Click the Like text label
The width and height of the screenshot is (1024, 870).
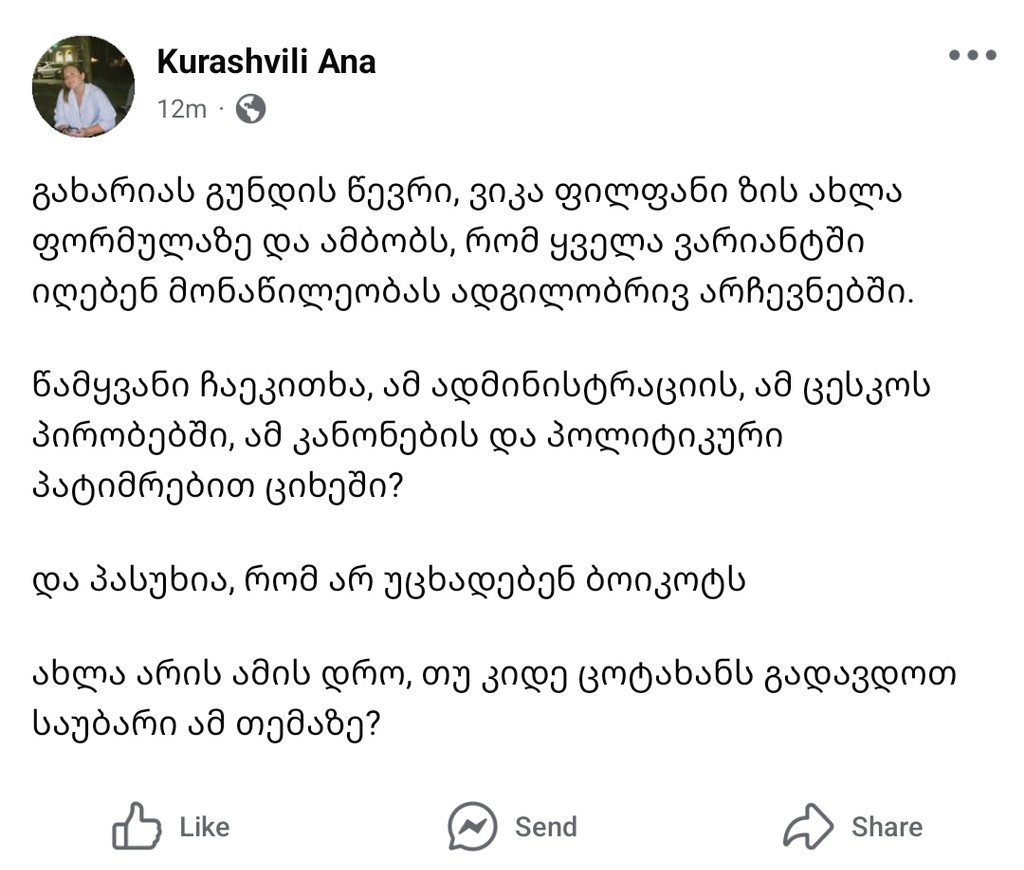(205, 827)
